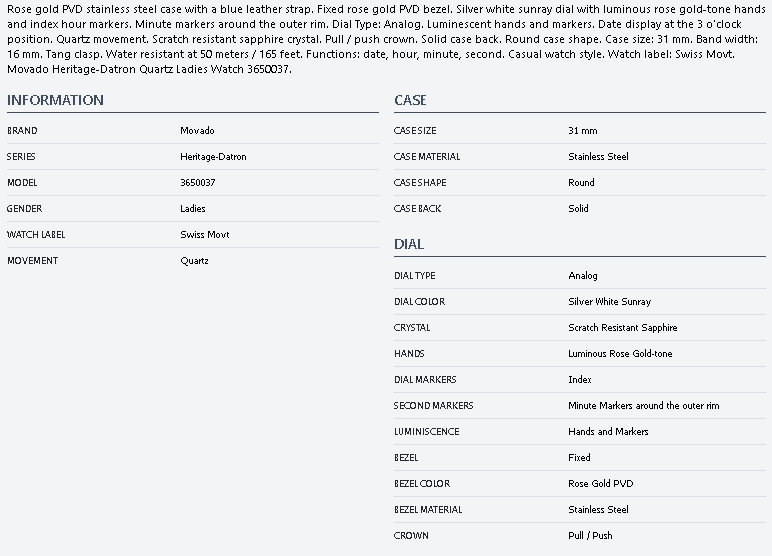Click the INFORMATION section heading
772x556 pixels.
pos(55,100)
